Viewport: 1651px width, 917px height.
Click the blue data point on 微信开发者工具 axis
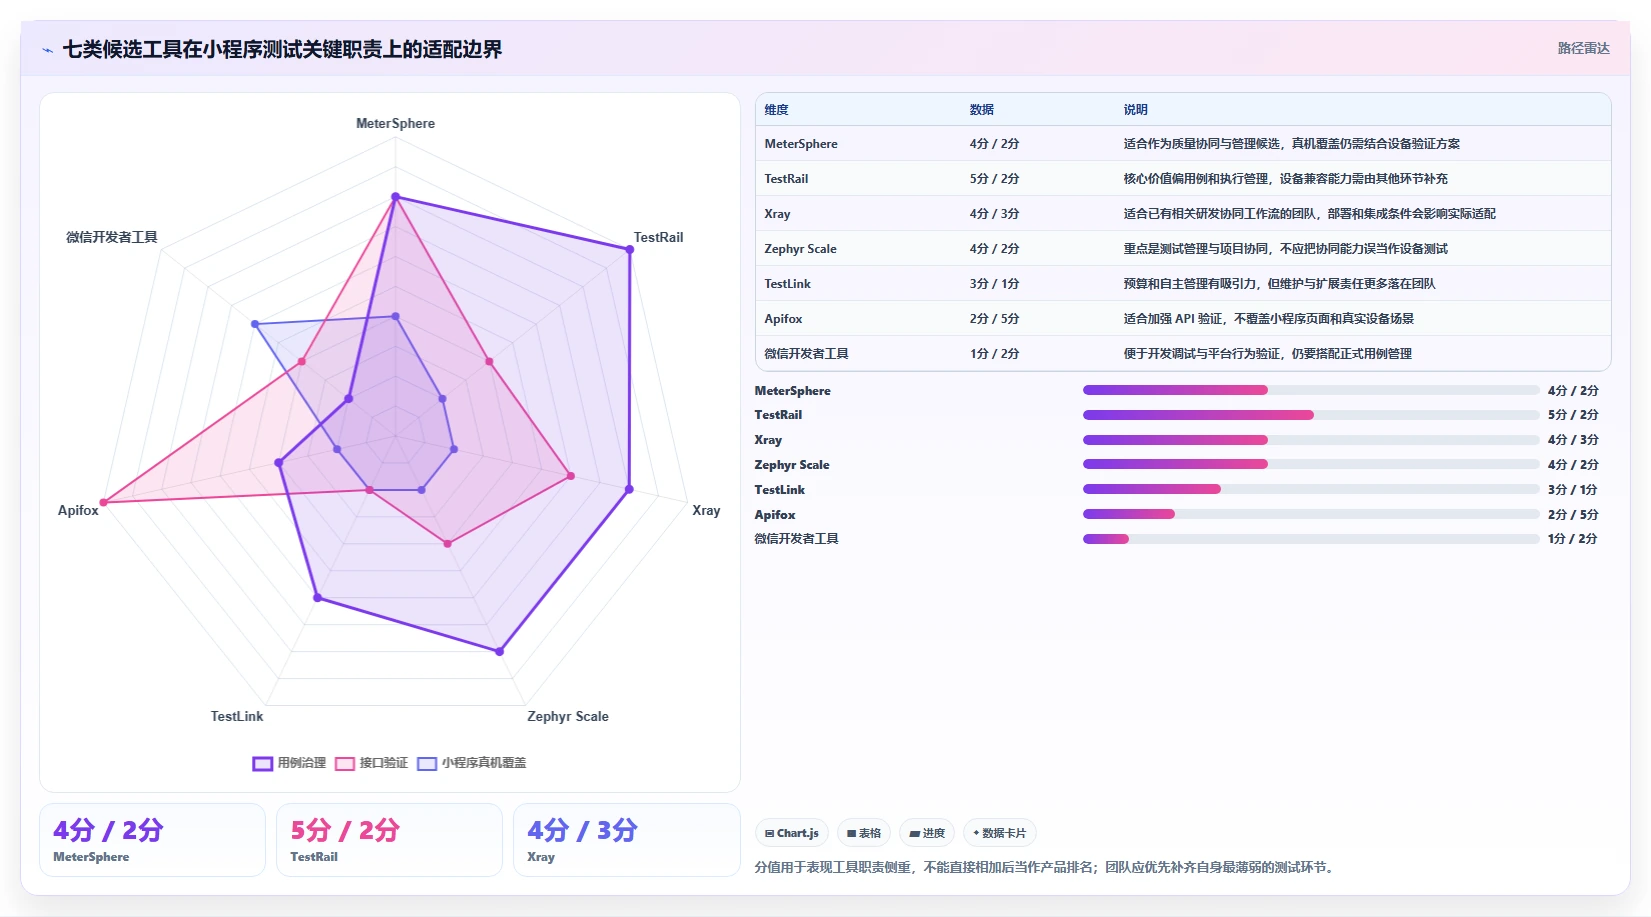(255, 324)
